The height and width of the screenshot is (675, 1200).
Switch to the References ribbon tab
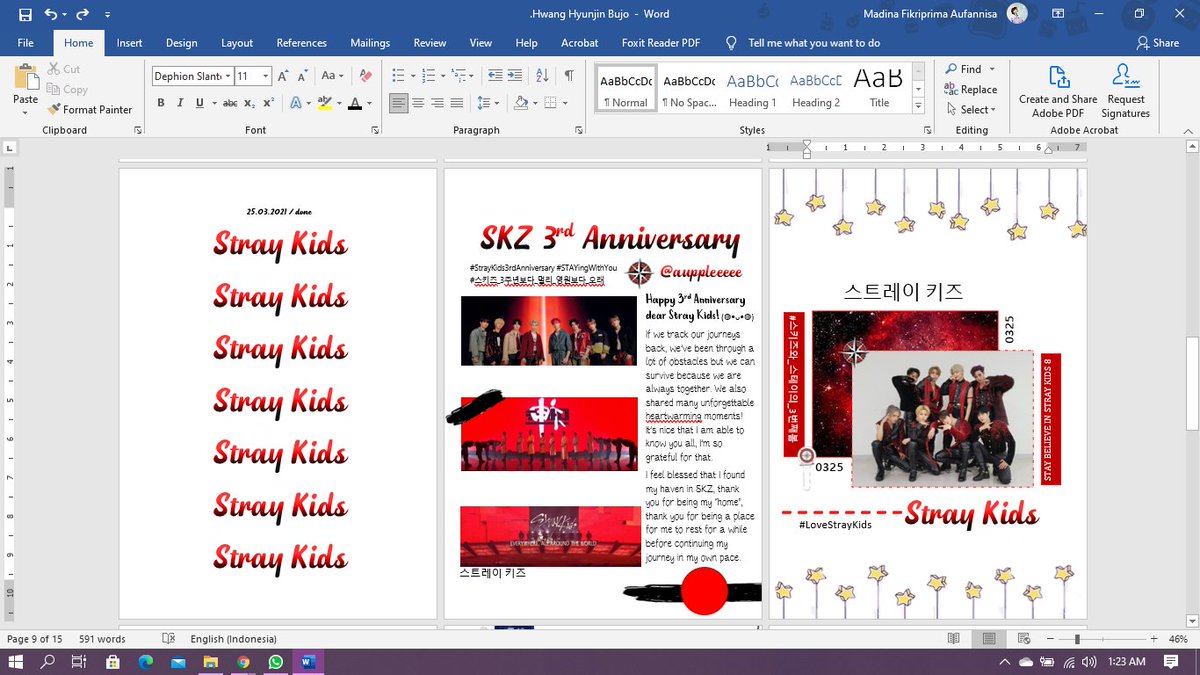click(x=301, y=43)
